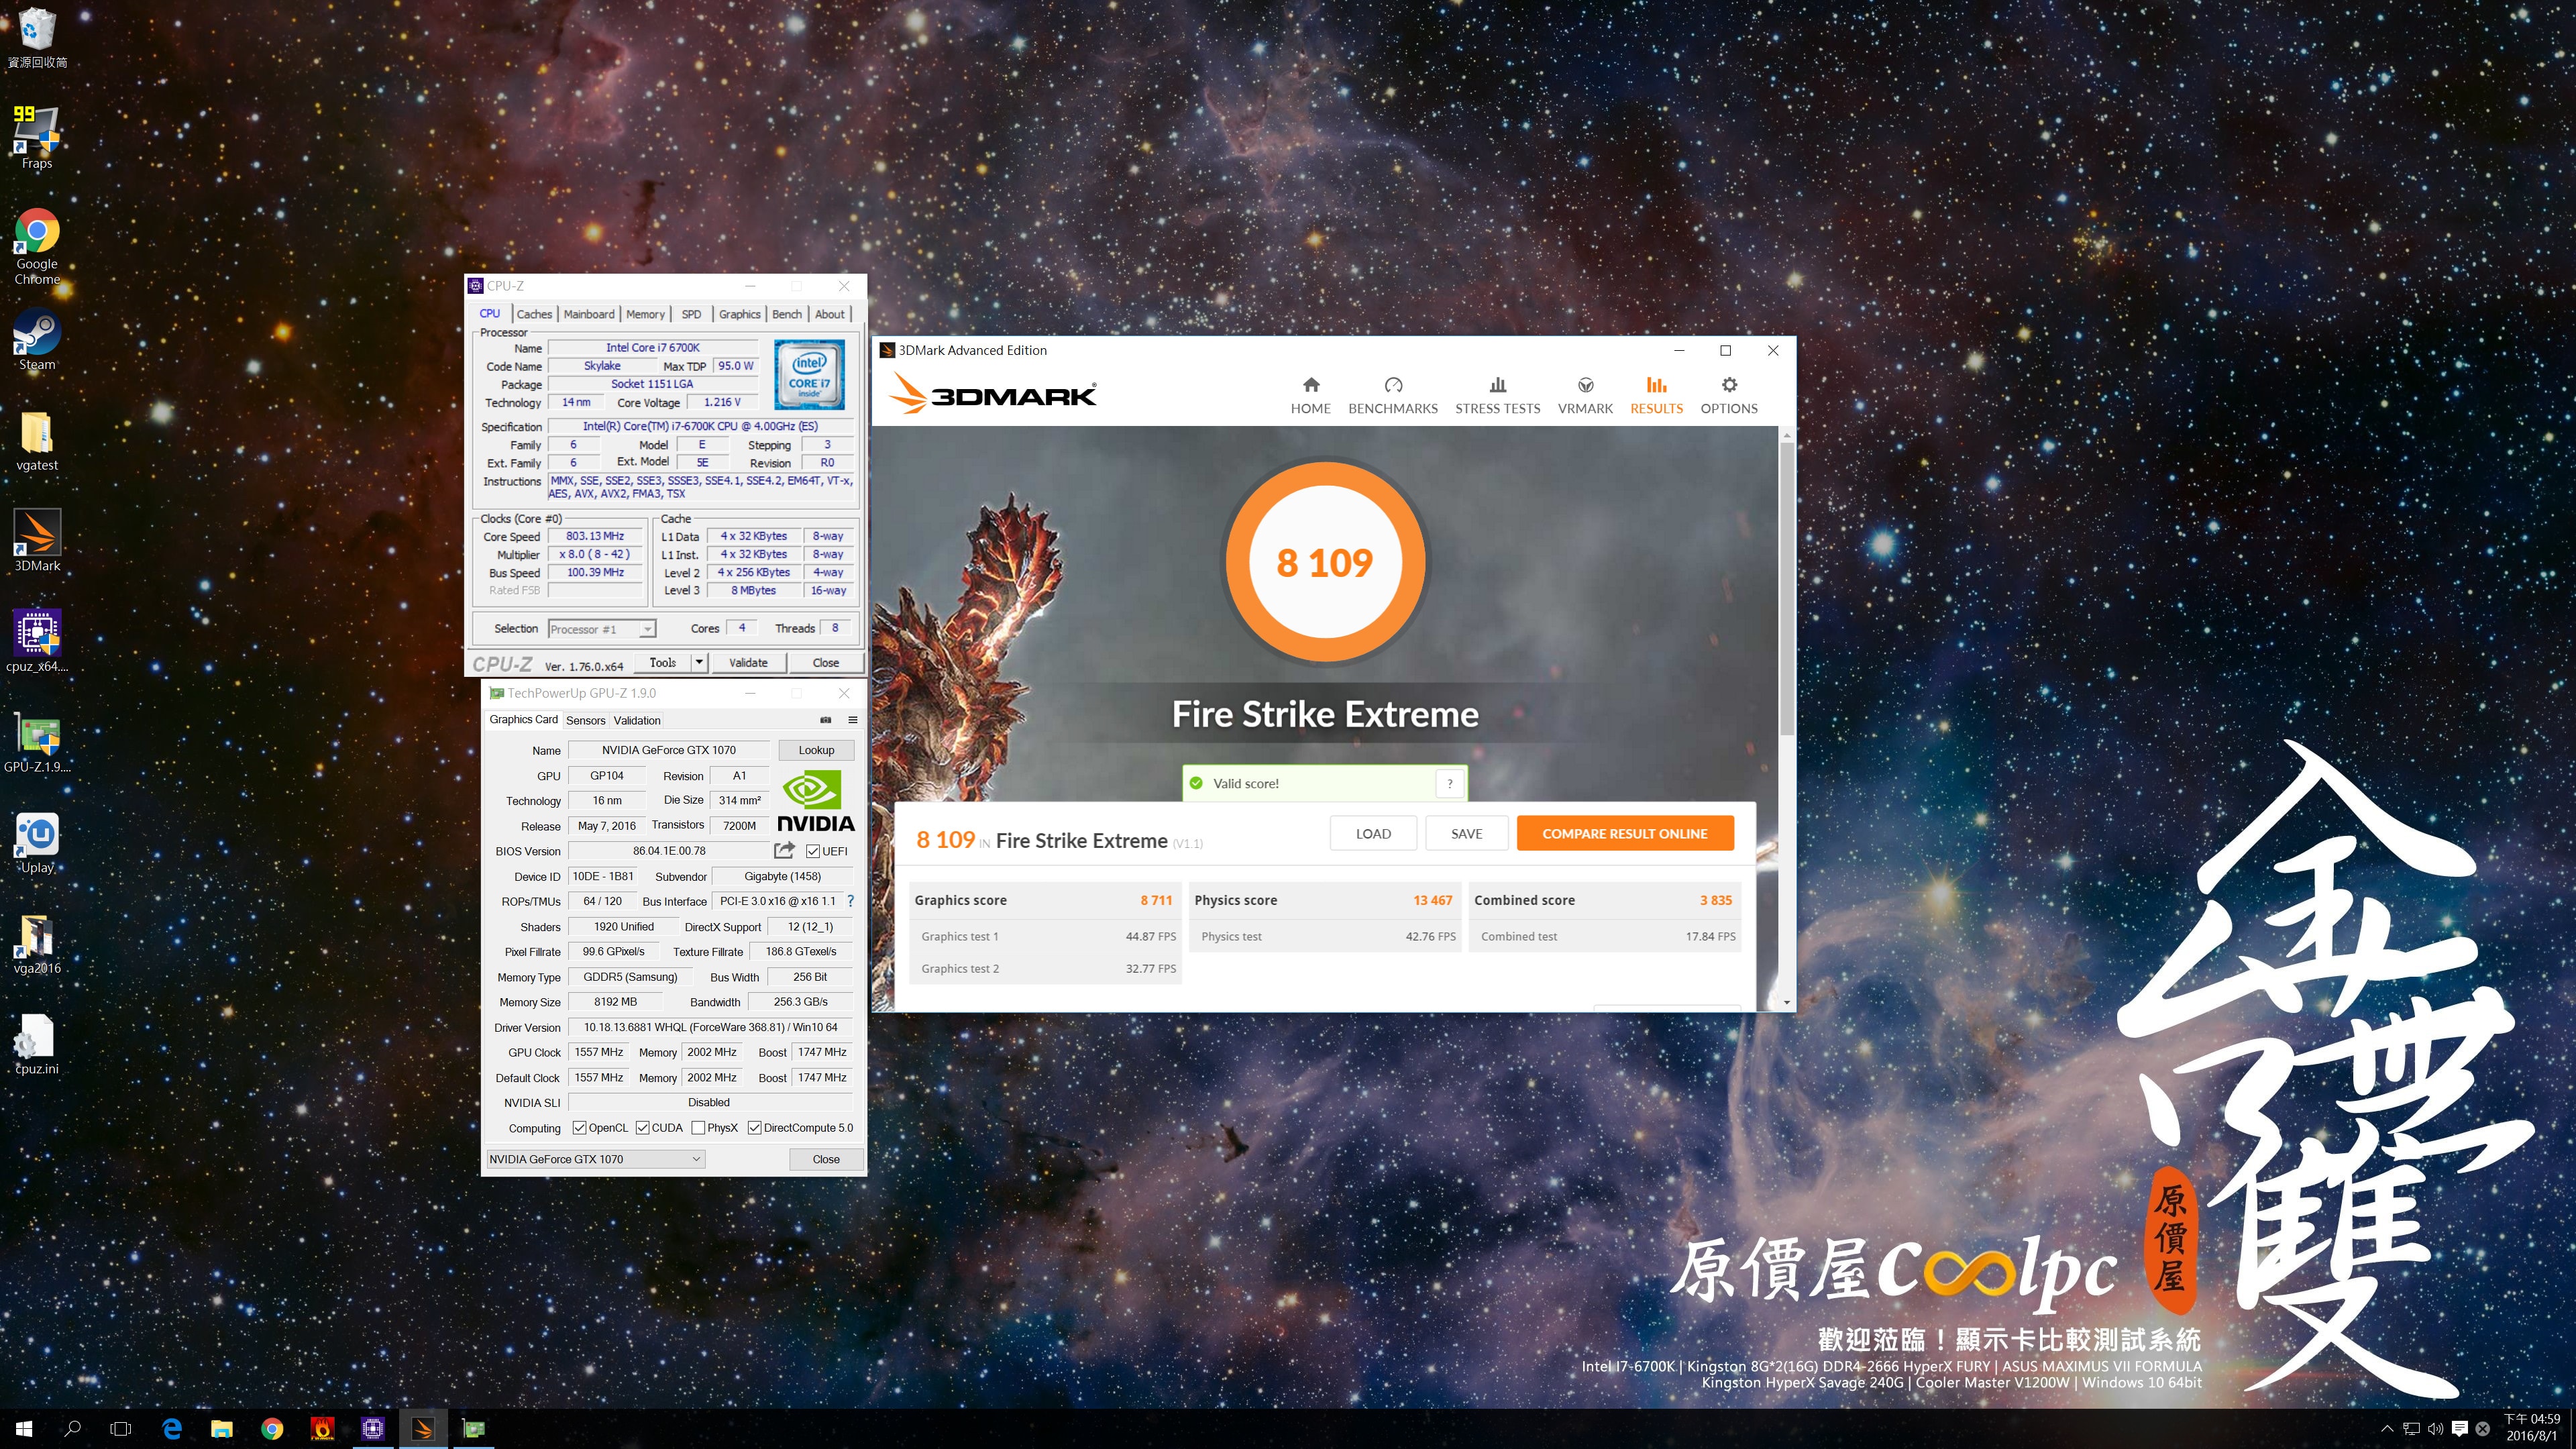2576x1449 pixels.
Task: Select the Fraps desktop icon
Action: (x=37, y=137)
